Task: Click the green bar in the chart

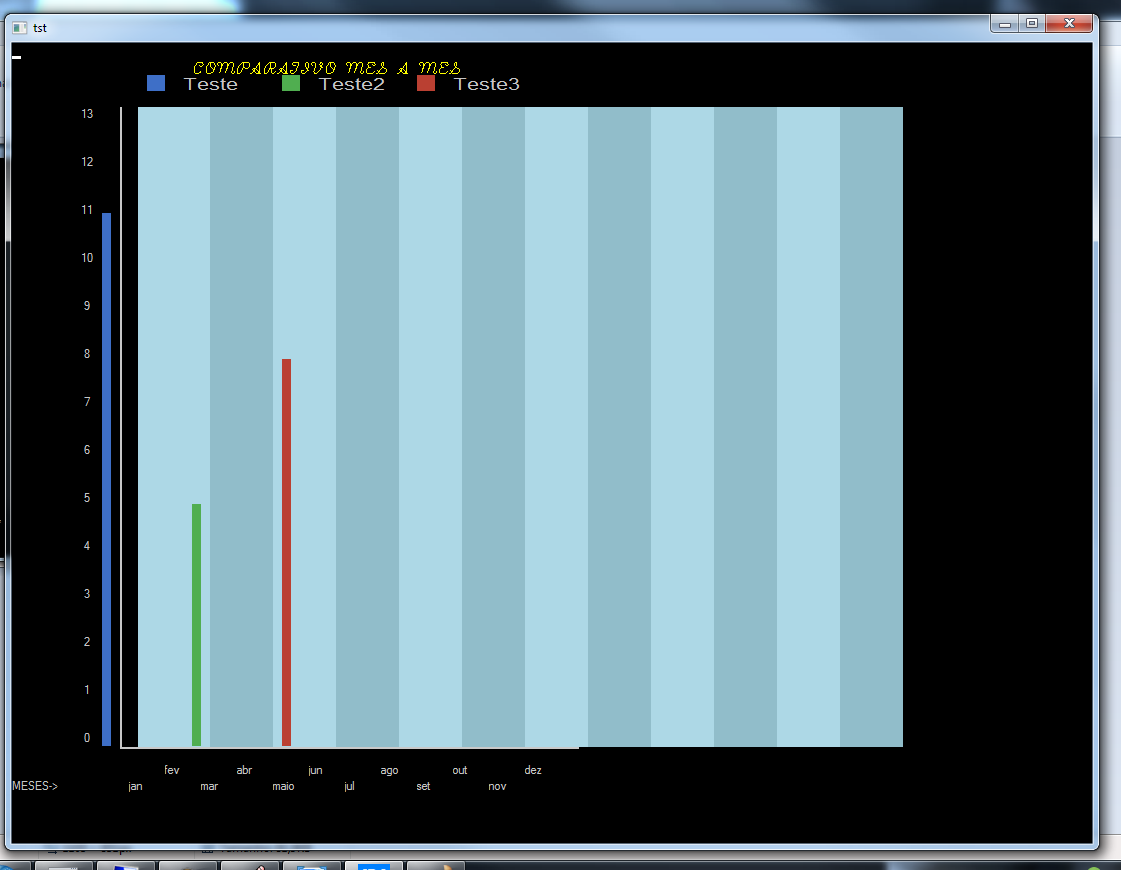Action: click(197, 625)
